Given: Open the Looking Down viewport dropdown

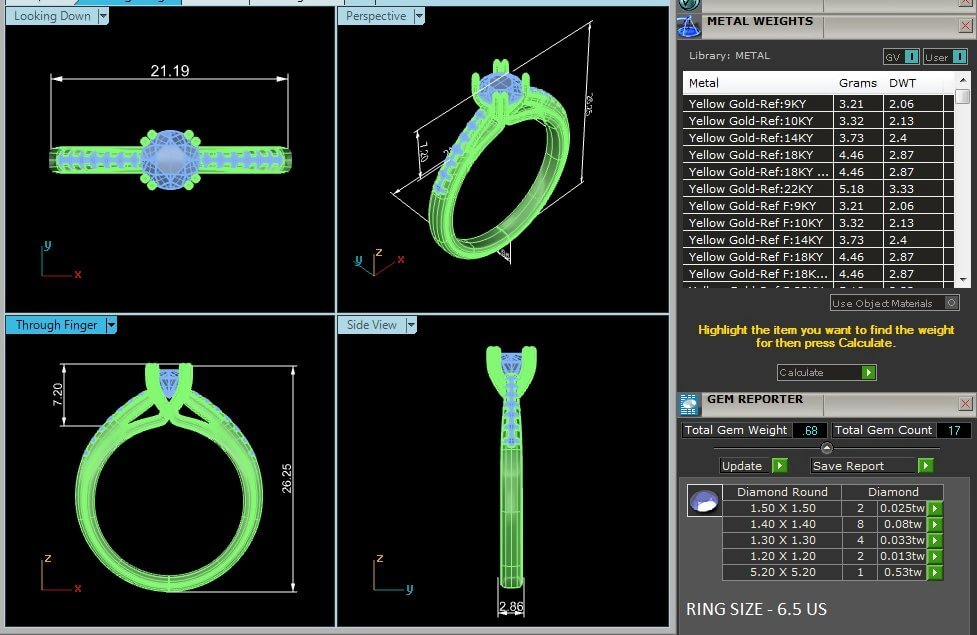Looking at the screenshot, I should [103, 16].
